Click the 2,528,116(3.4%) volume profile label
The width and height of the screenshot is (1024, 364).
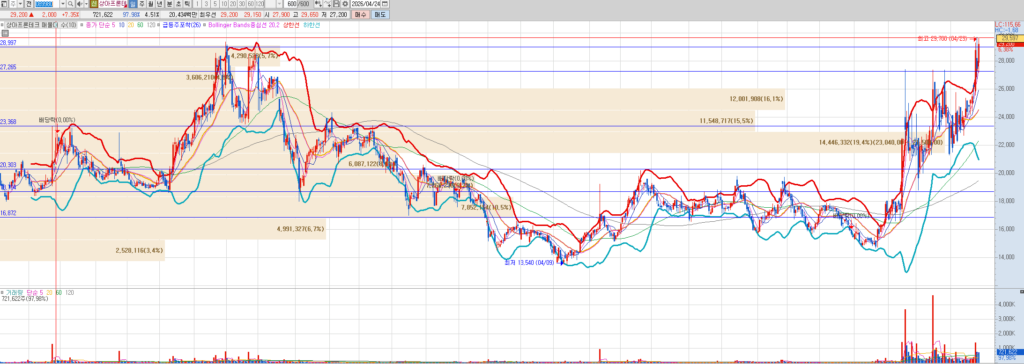click(140, 250)
